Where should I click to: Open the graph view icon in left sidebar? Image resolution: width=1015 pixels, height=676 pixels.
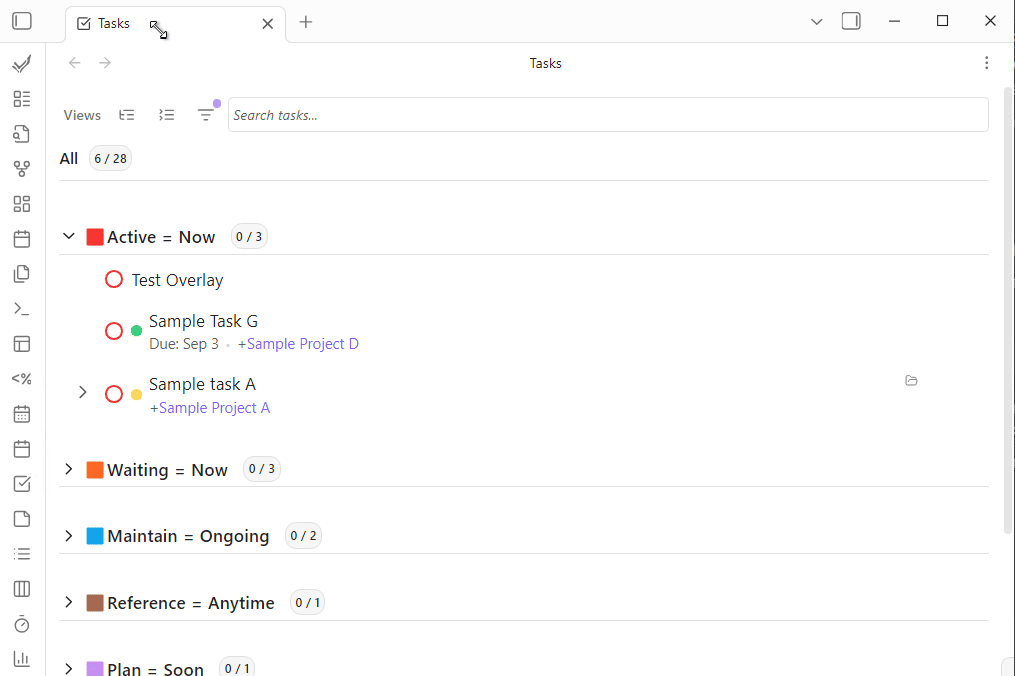pyautogui.click(x=22, y=169)
